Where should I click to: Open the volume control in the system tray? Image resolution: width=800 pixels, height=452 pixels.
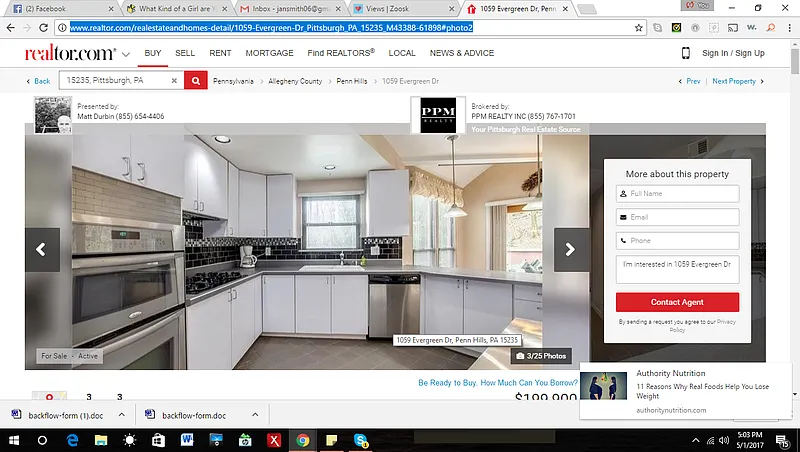coord(723,440)
